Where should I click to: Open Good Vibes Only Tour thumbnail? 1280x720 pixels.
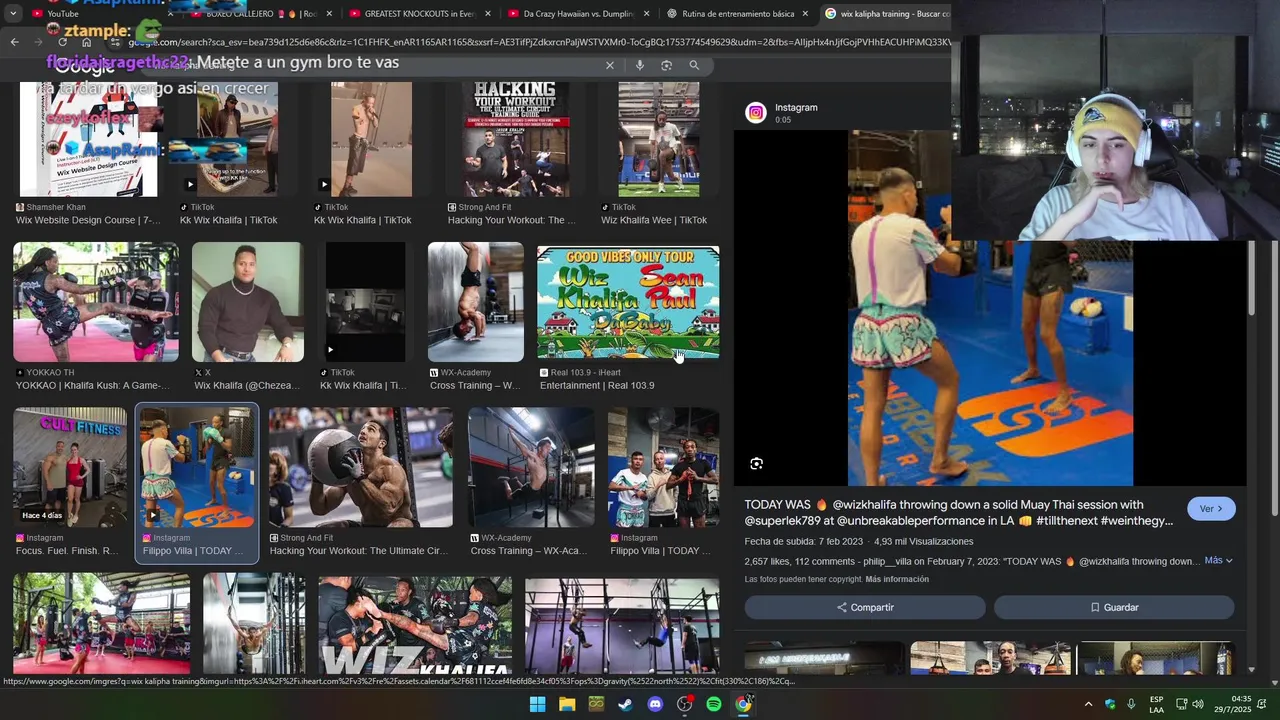click(628, 302)
